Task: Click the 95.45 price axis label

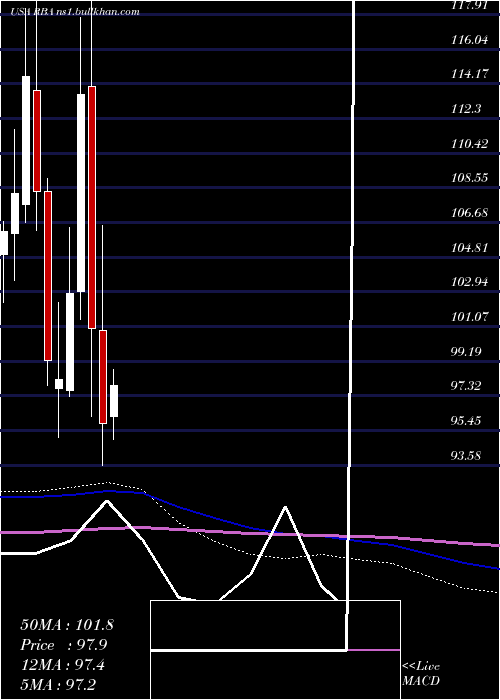Action: pos(466,421)
